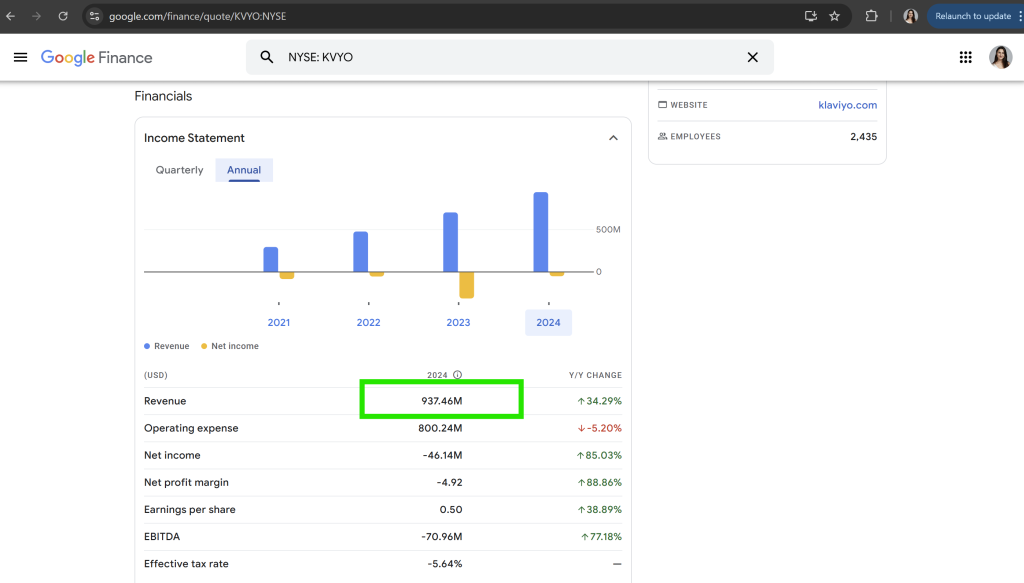Select the 2022 year on chart
This screenshot has height=583, width=1024.
click(368, 322)
